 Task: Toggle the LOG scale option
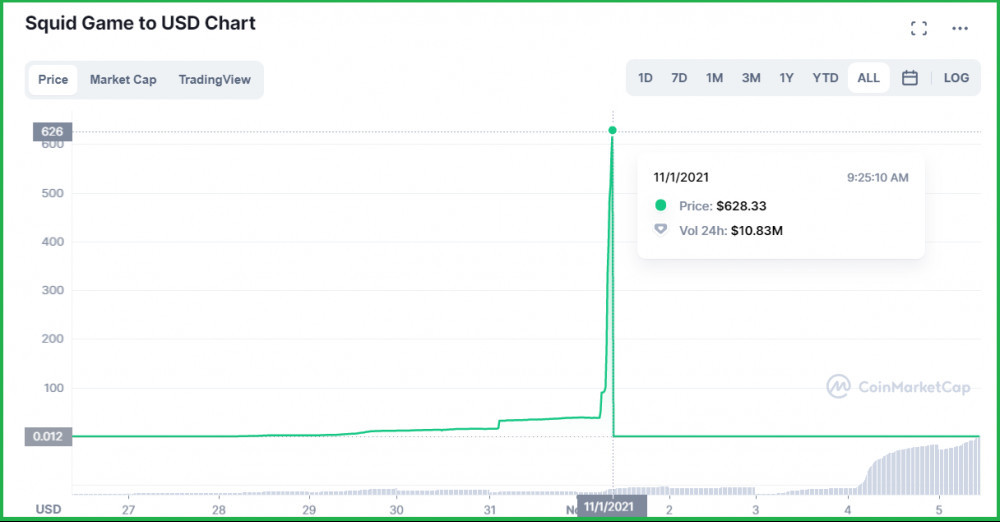coord(956,78)
